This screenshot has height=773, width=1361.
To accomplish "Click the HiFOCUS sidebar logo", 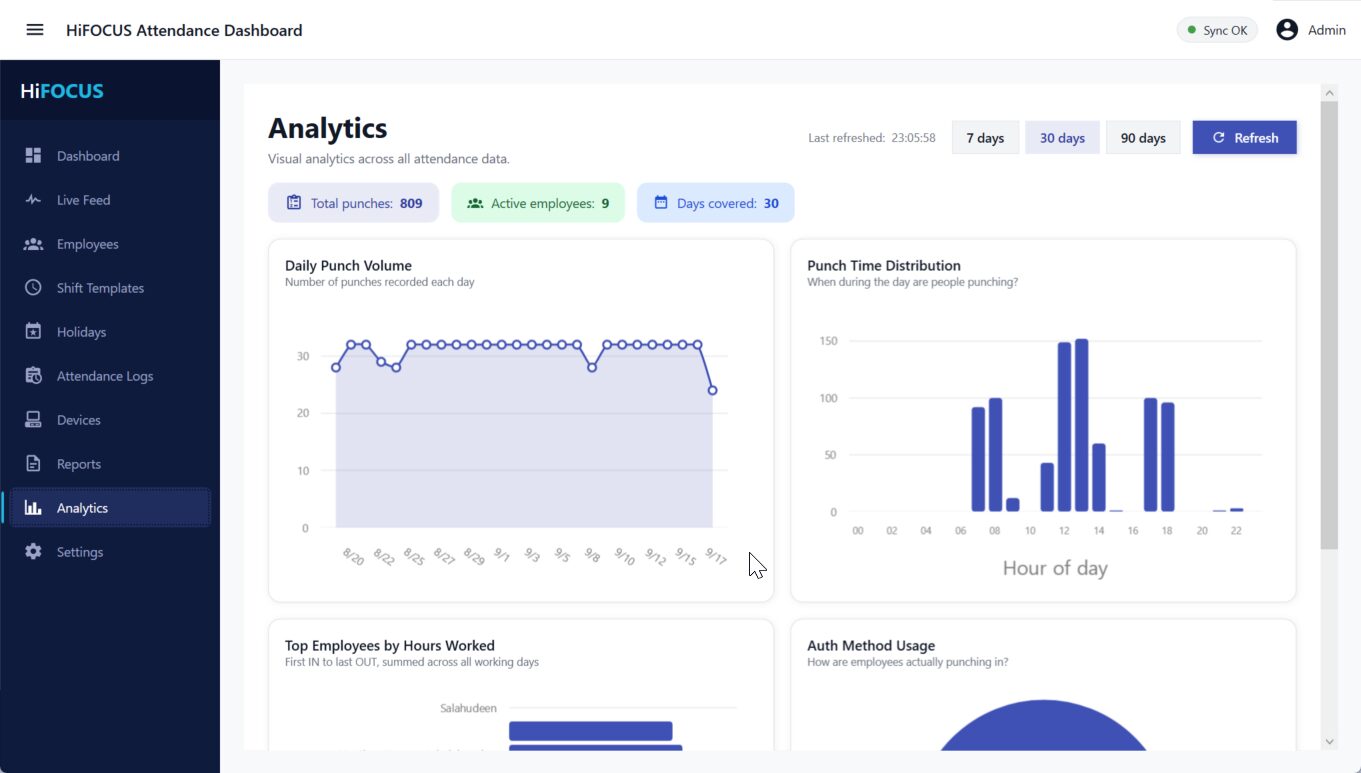I will click(x=62, y=91).
